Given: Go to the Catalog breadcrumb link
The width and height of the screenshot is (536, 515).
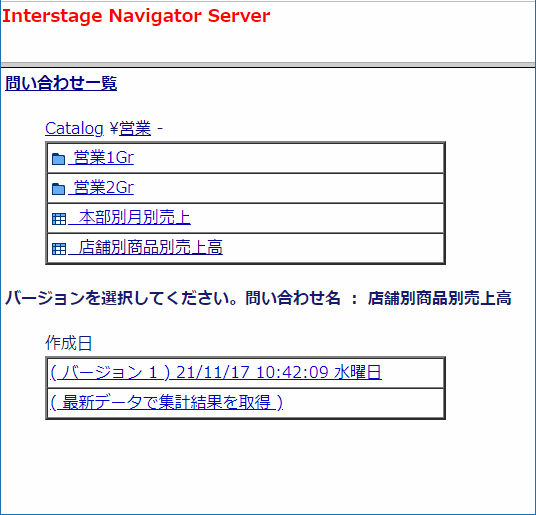Looking at the screenshot, I should pyautogui.click(x=74, y=129).
